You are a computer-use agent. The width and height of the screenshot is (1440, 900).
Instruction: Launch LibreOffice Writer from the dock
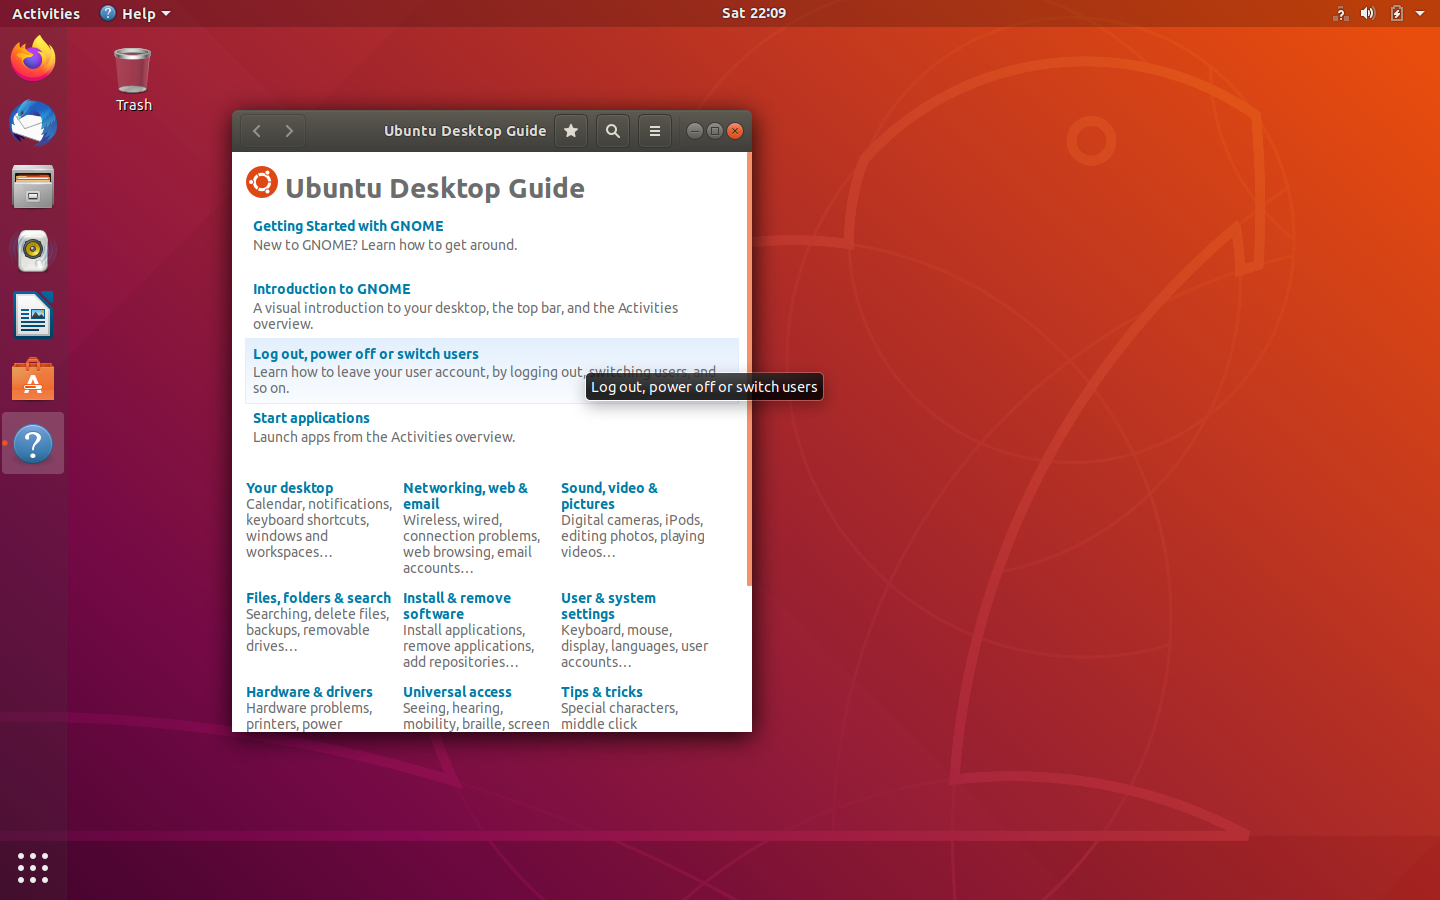[x=33, y=315]
